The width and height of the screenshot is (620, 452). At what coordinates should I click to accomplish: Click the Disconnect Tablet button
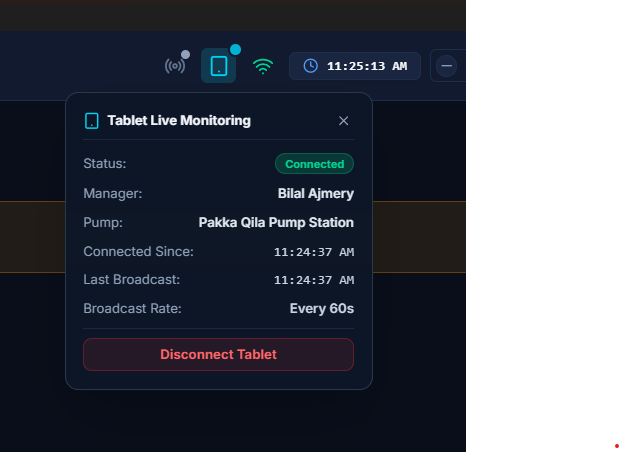coord(219,354)
